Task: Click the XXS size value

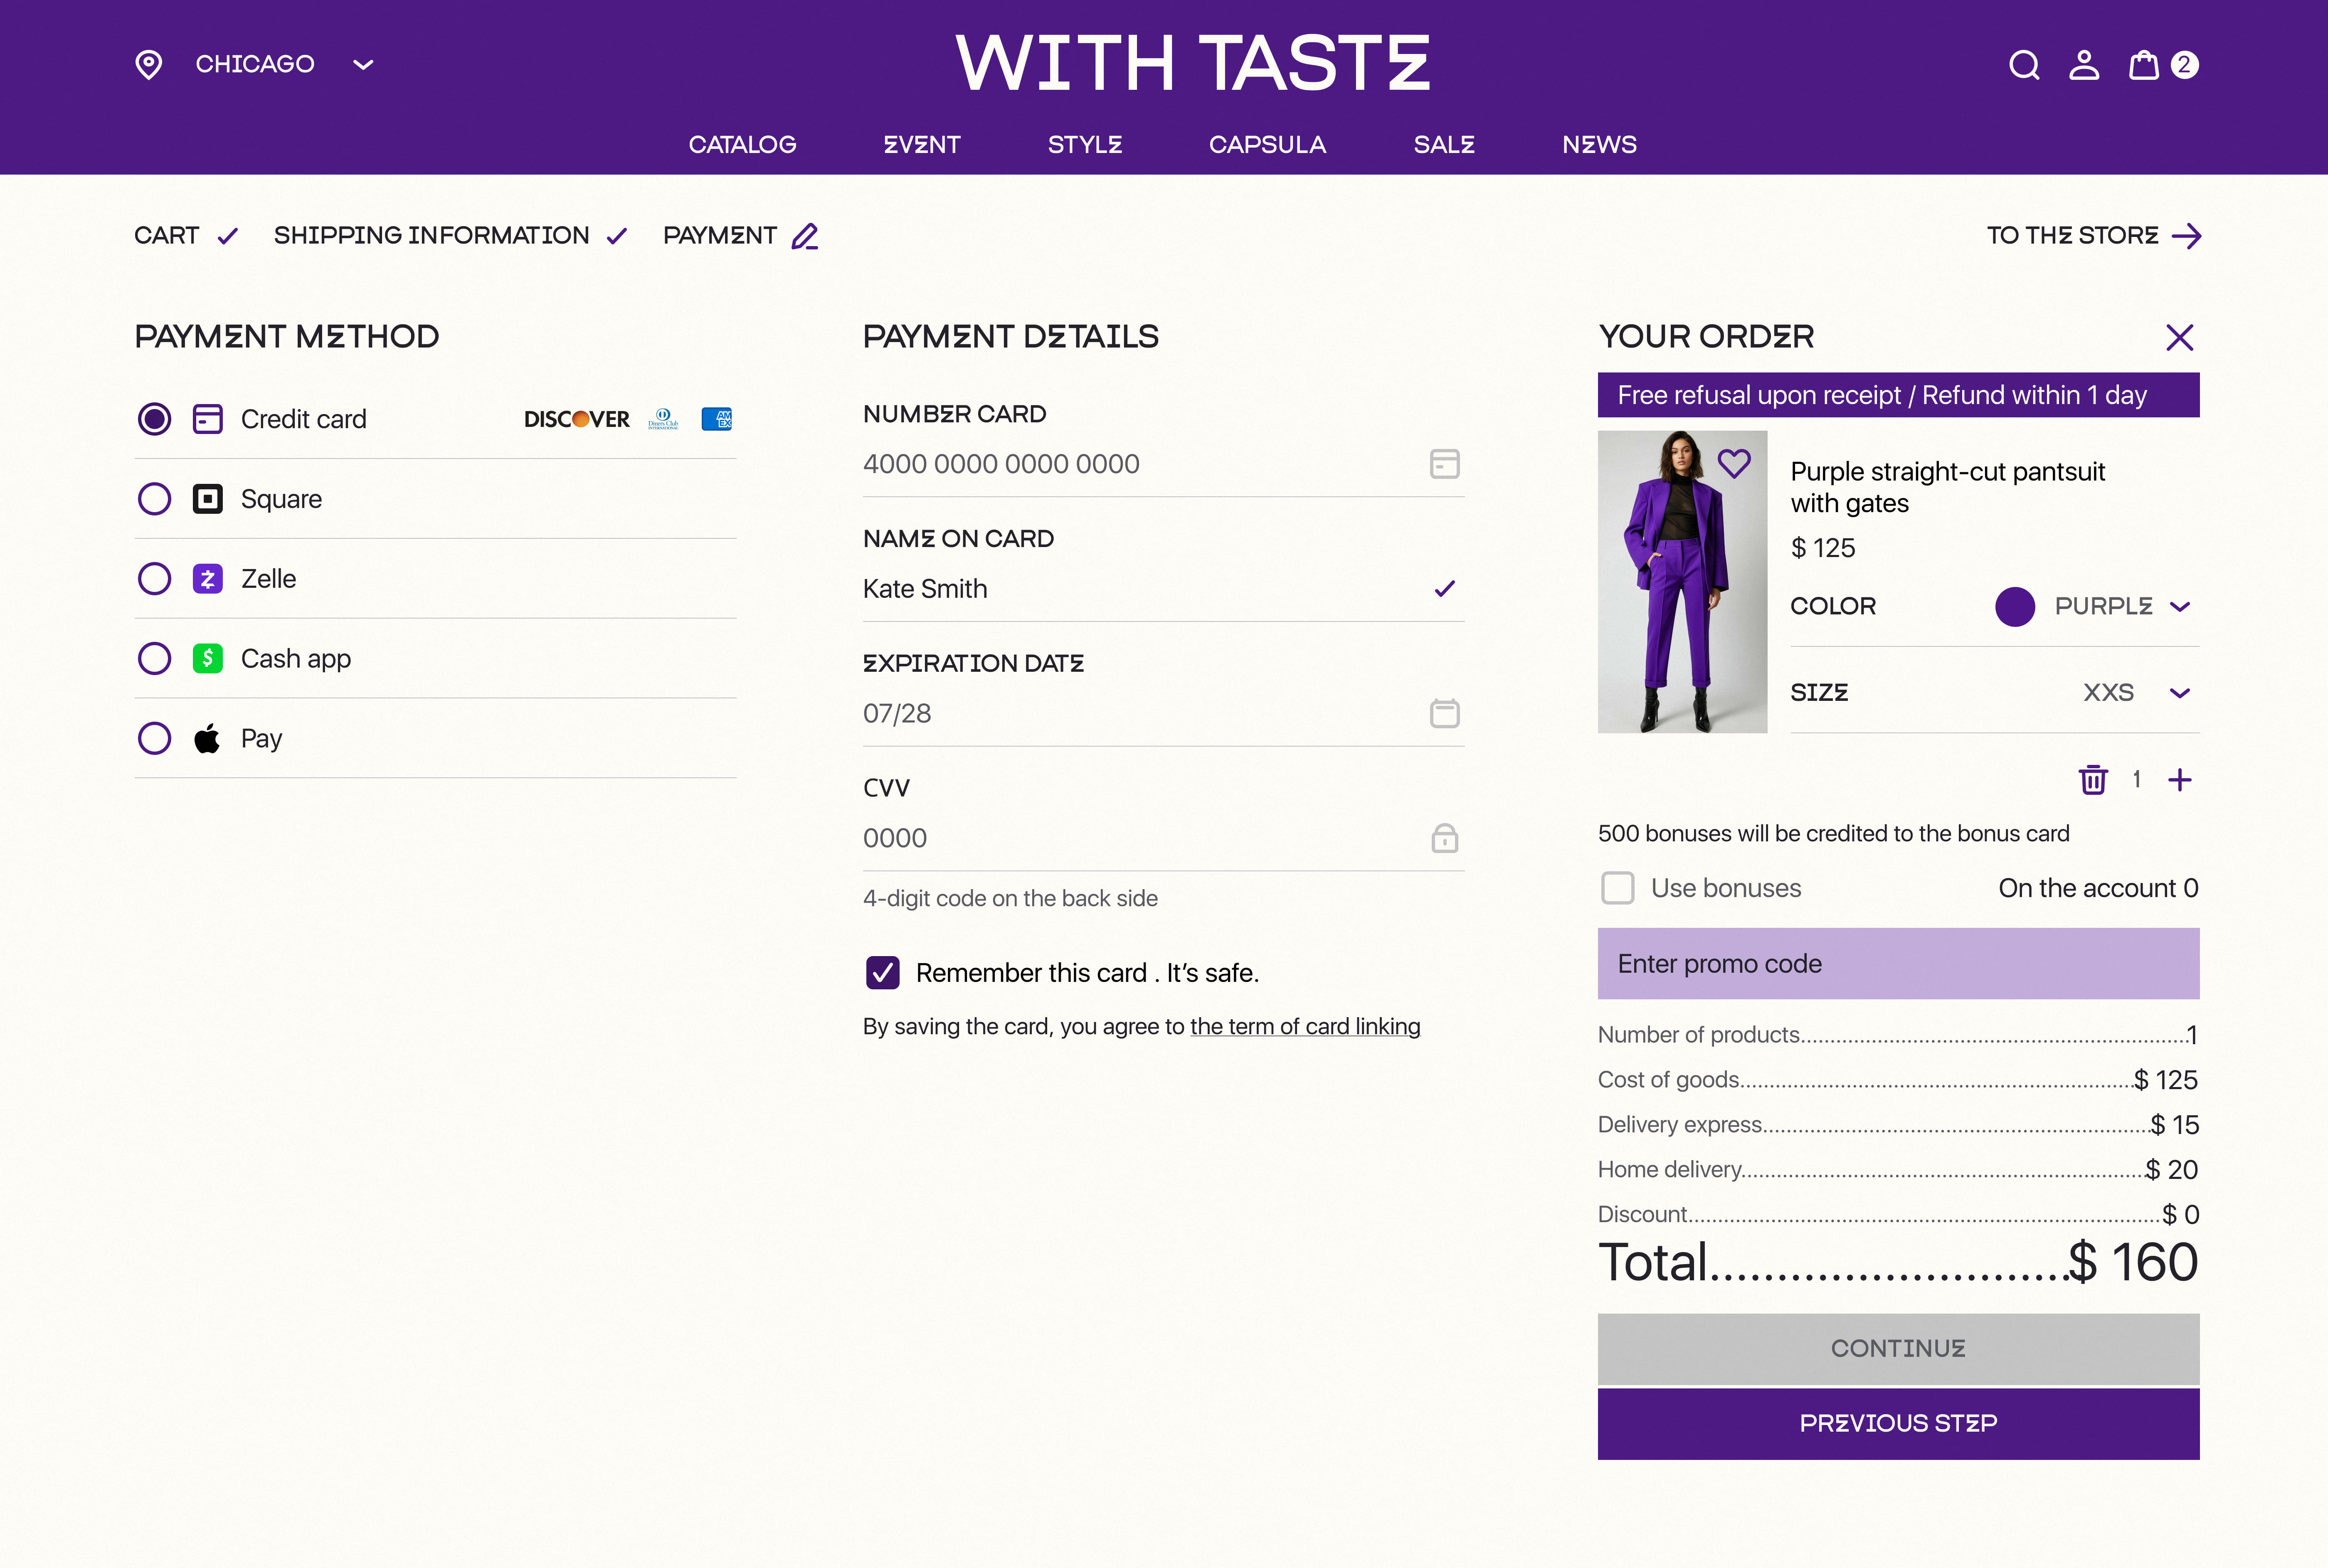Action: [2108, 693]
